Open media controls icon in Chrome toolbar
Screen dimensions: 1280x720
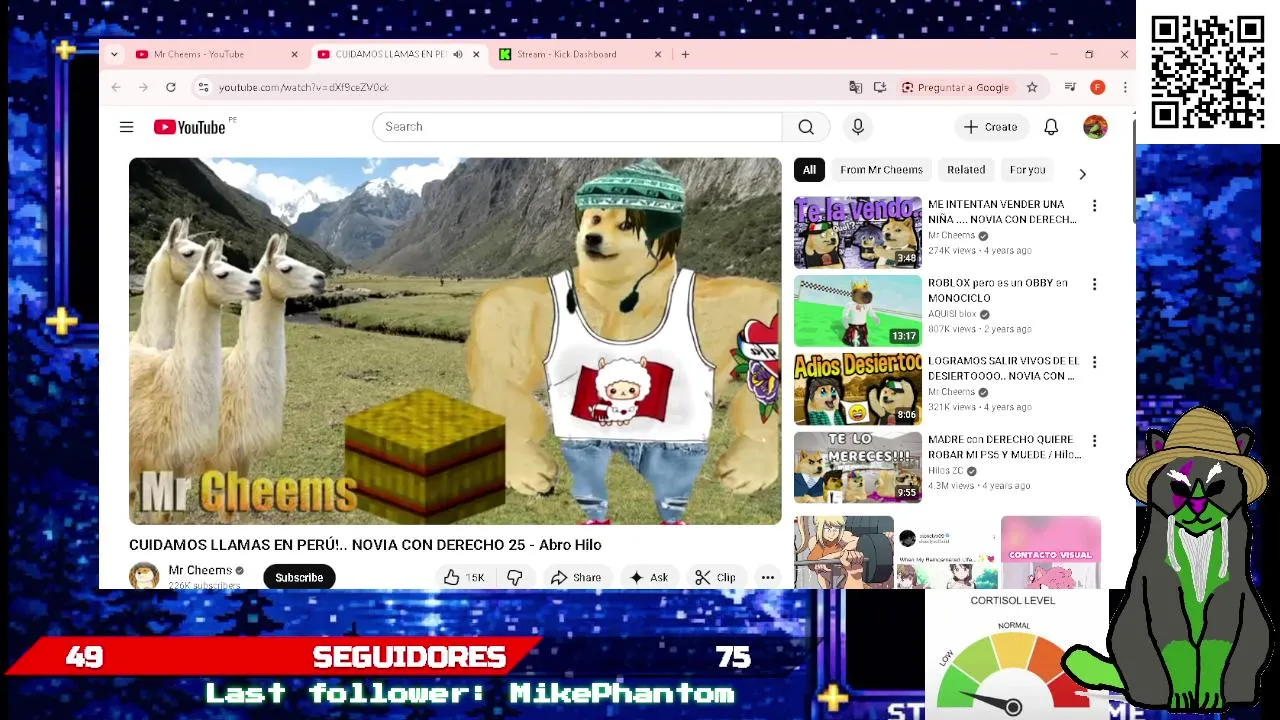click(x=1070, y=87)
